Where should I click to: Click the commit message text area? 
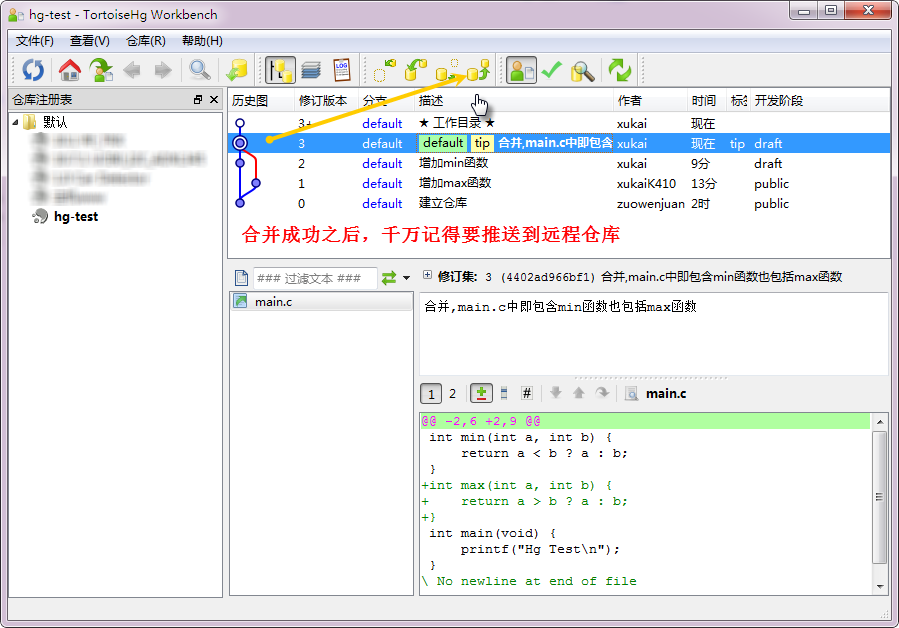(x=654, y=334)
